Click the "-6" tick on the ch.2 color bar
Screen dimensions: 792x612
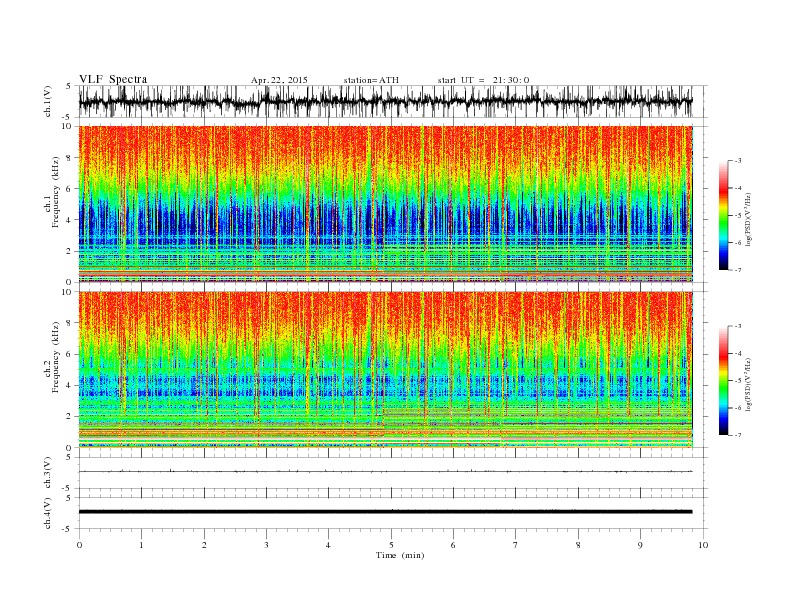tap(737, 408)
